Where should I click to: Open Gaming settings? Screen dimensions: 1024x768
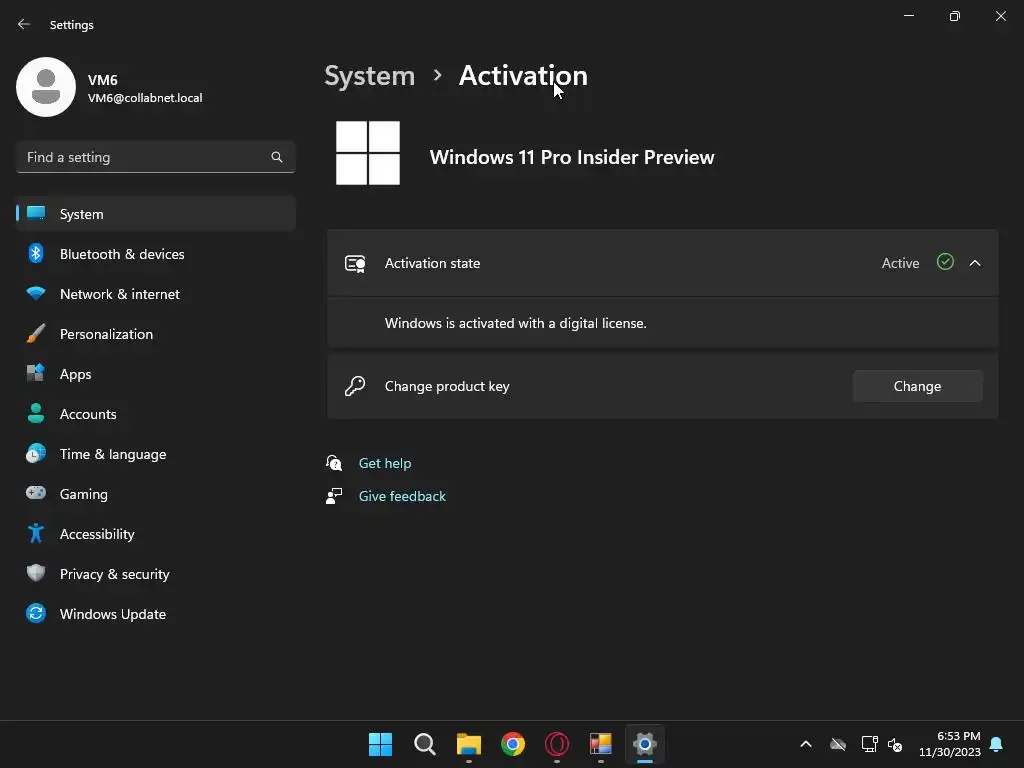tap(155, 494)
